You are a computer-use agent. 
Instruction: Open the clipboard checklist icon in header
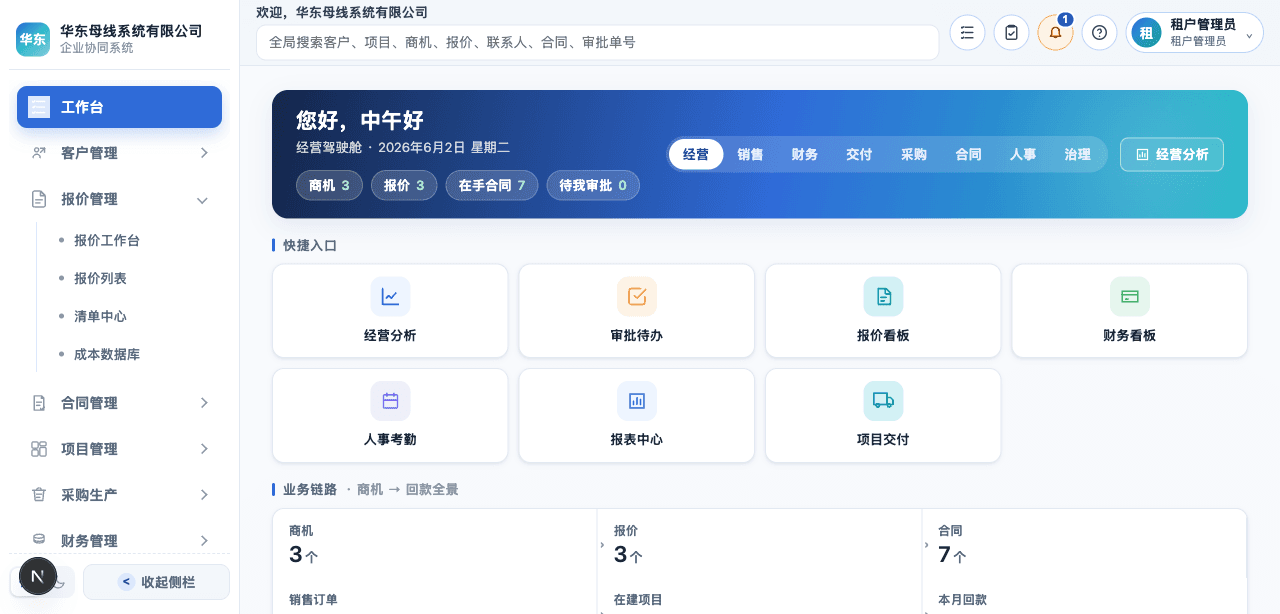pyautogui.click(x=1011, y=33)
